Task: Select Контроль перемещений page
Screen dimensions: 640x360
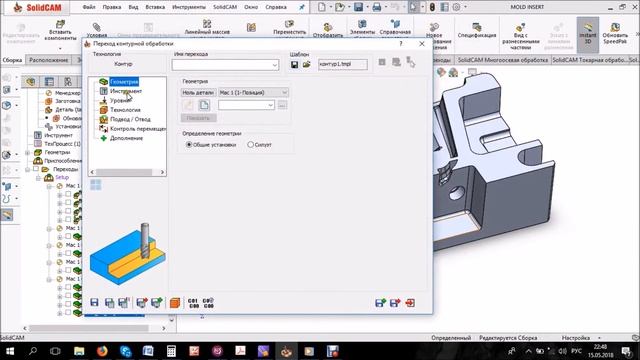Action: (x=138, y=129)
